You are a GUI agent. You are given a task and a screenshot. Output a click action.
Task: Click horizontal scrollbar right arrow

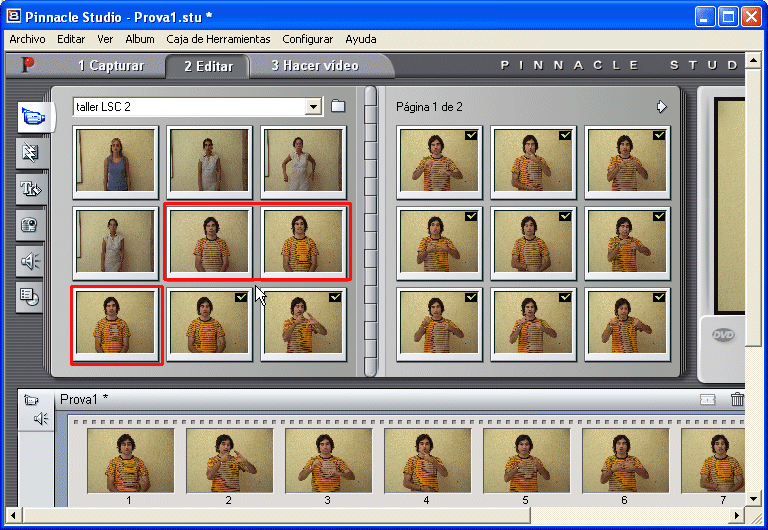737,515
